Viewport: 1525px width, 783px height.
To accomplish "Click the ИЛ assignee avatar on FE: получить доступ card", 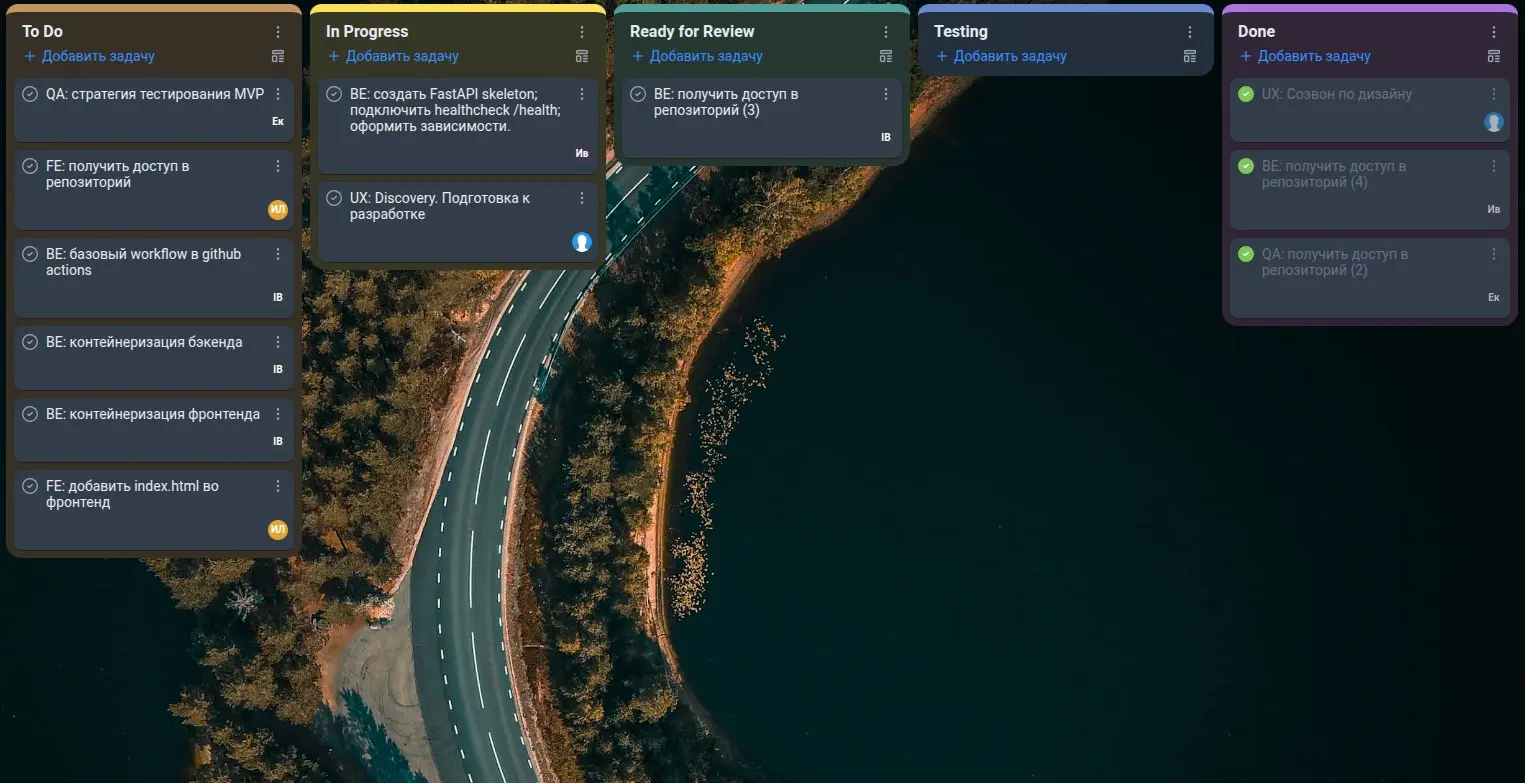I will 278,209.
